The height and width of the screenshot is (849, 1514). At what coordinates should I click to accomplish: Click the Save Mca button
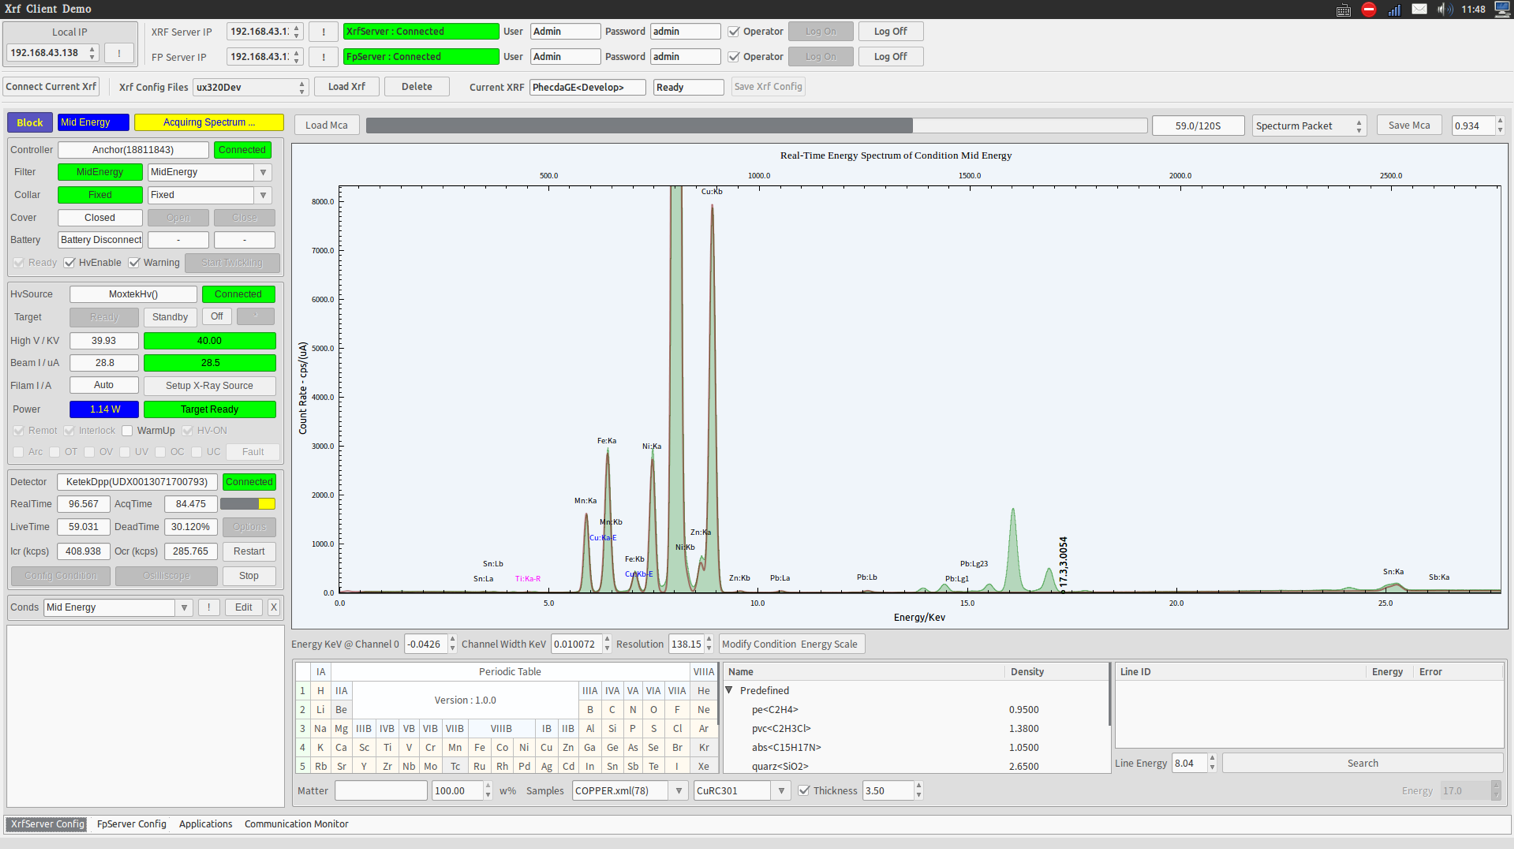point(1409,126)
